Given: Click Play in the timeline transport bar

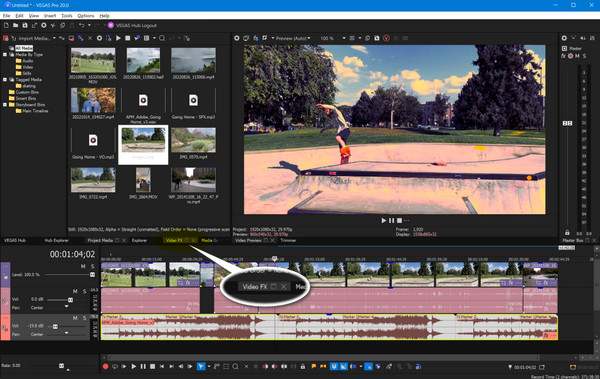Looking at the screenshot, I should (134, 366).
